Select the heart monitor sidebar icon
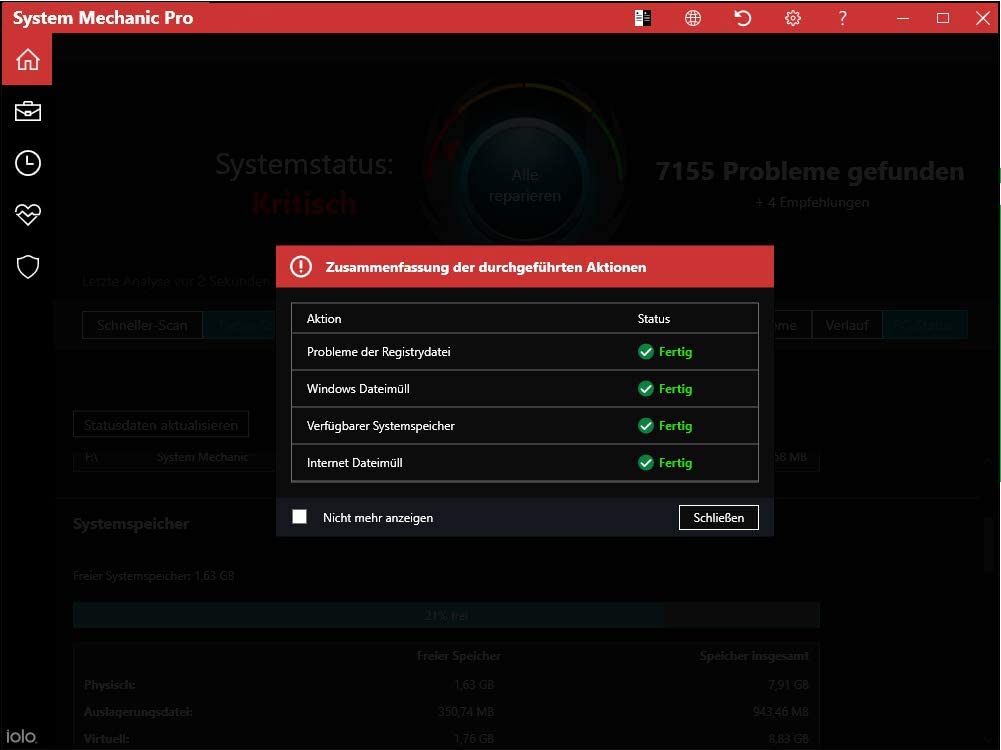 click(27, 215)
